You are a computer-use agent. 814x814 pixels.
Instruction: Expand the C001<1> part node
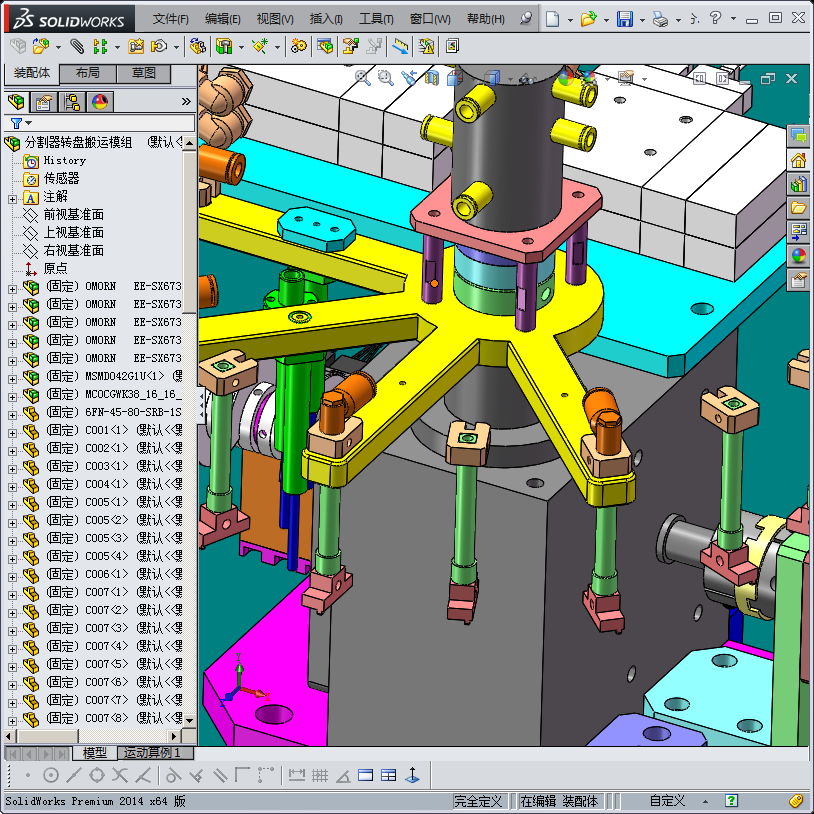coord(12,433)
